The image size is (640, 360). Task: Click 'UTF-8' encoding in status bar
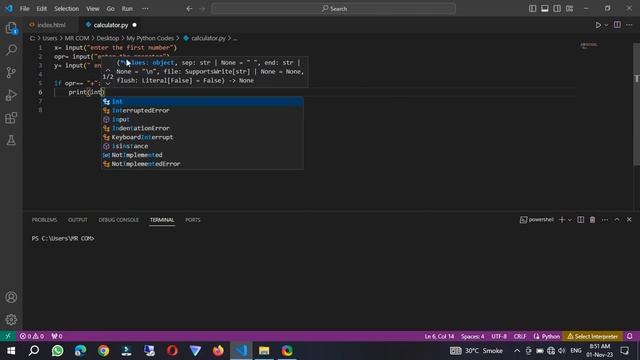click(x=499, y=336)
